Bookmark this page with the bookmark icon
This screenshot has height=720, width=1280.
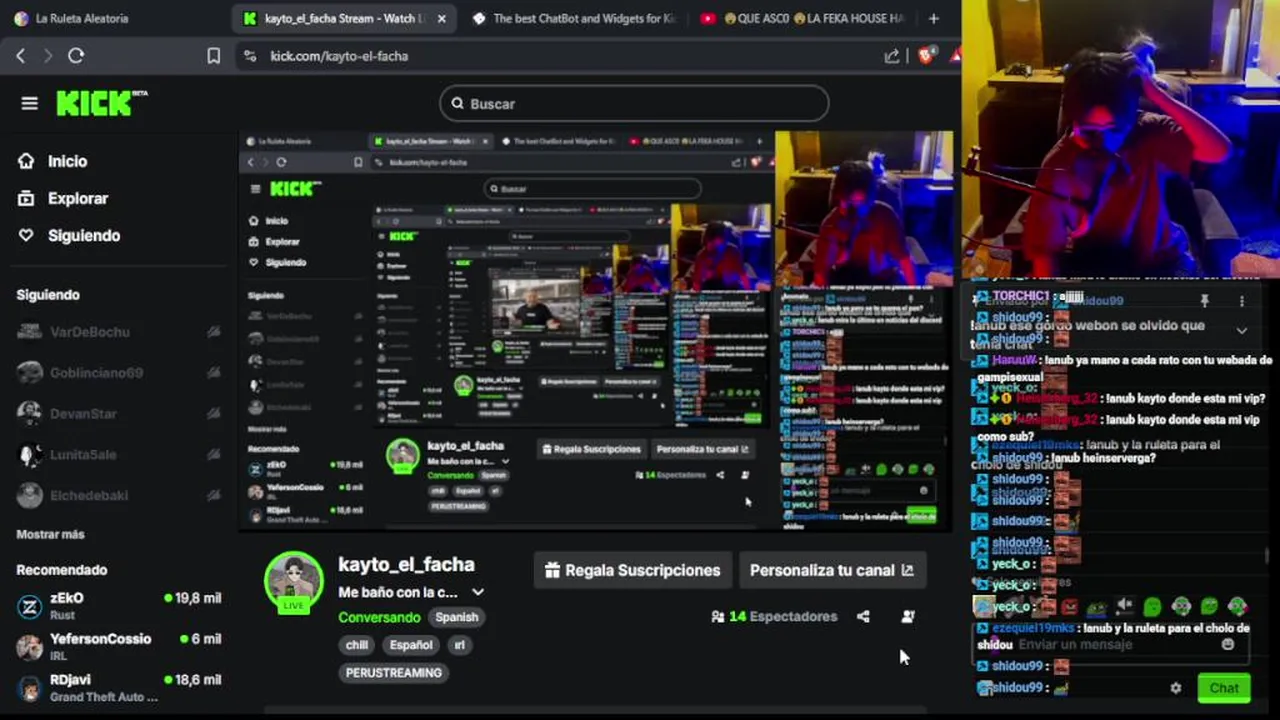tap(213, 56)
